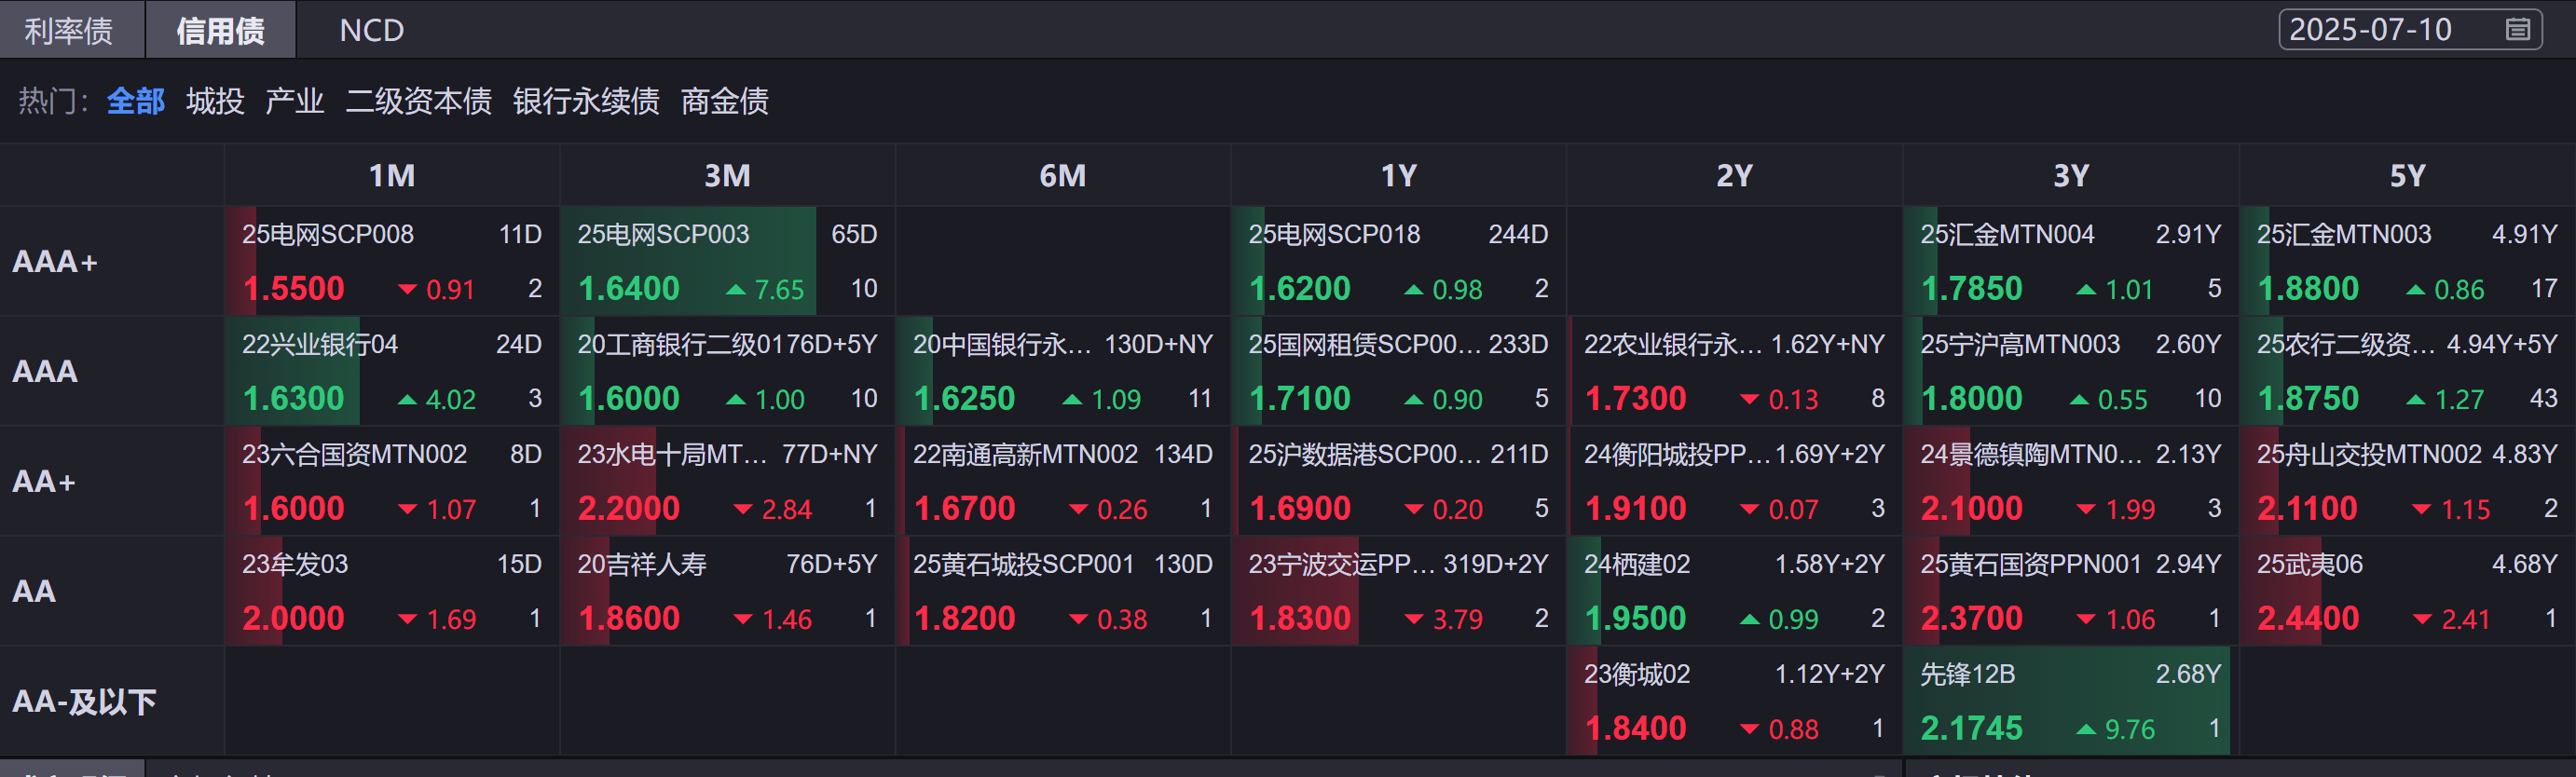Select the 25汇金MTN003 bond cell
The height and width of the screenshot is (777, 2576).
pos(2406,261)
